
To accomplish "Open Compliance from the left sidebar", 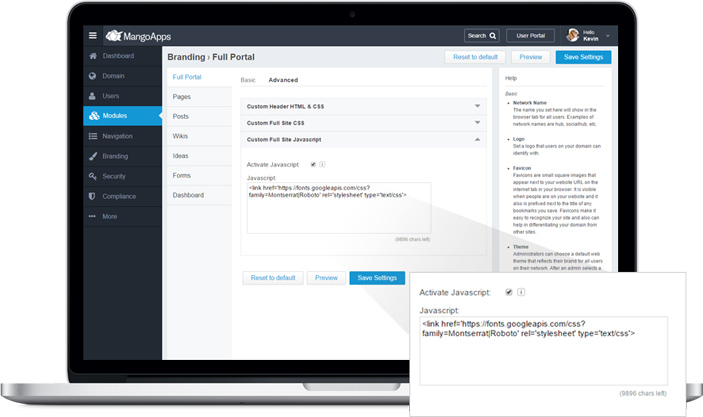I will point(122,196).
